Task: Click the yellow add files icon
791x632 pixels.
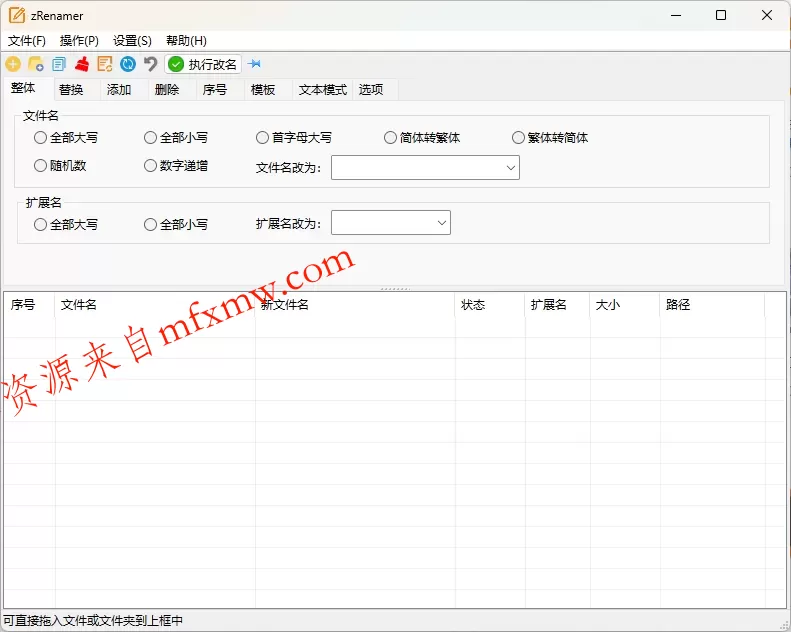Action: tap(13, 64)
